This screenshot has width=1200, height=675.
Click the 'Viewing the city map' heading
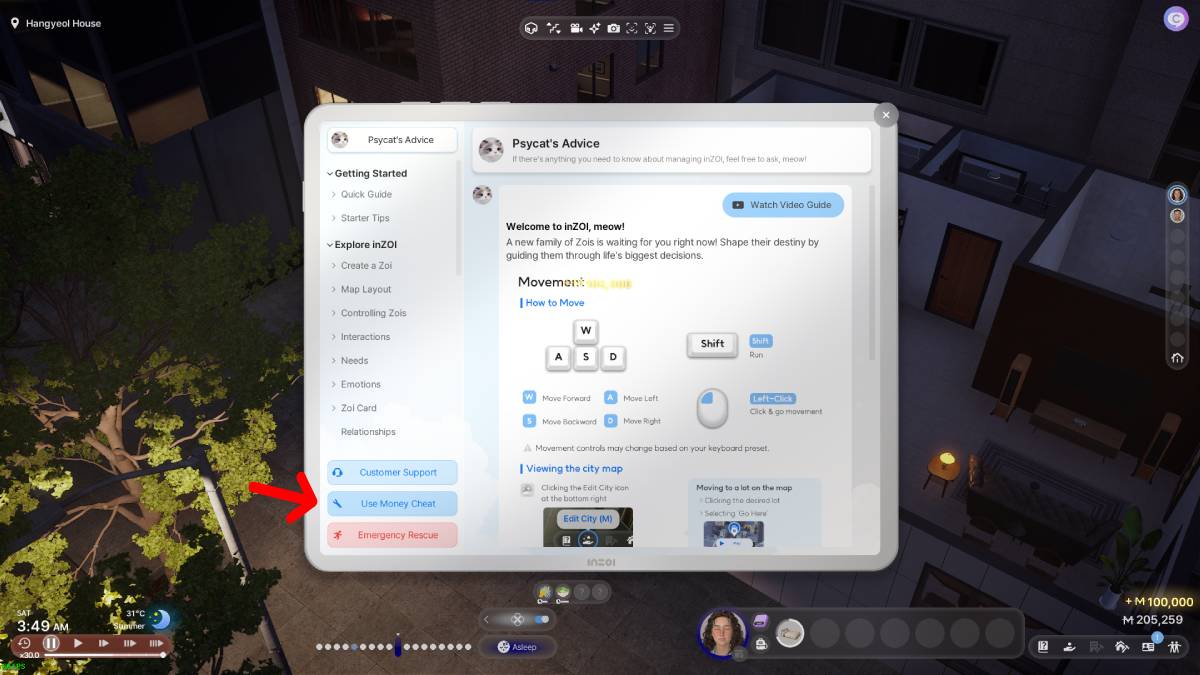click(574, 469)
